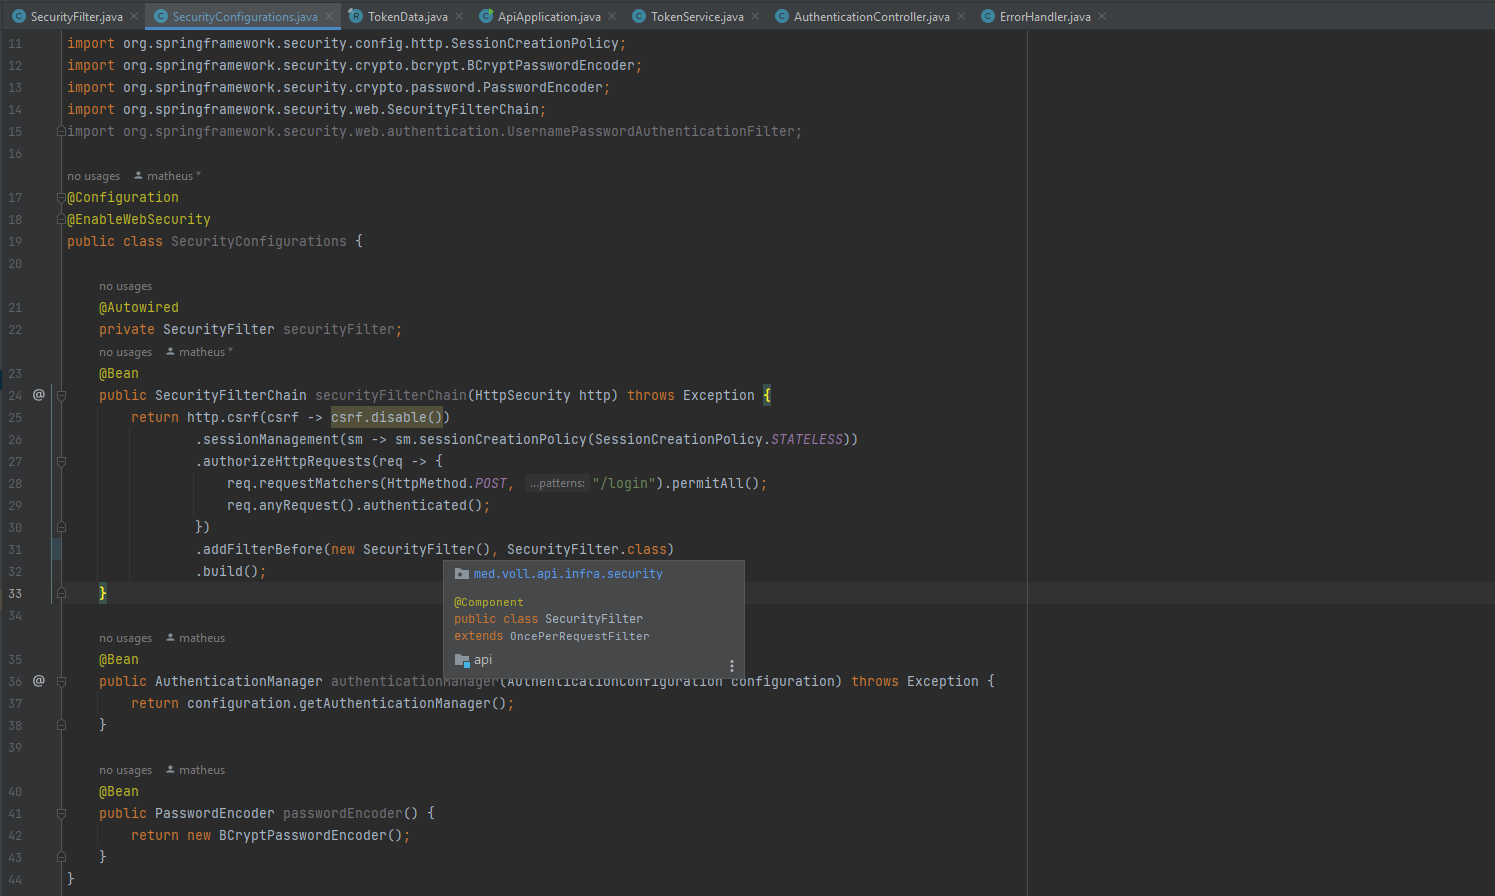Image resolution: width=1495 pixels, height=896 pixels.
Task: Click getAuthenticationManager() on line 37
Action: click(399, 703)
